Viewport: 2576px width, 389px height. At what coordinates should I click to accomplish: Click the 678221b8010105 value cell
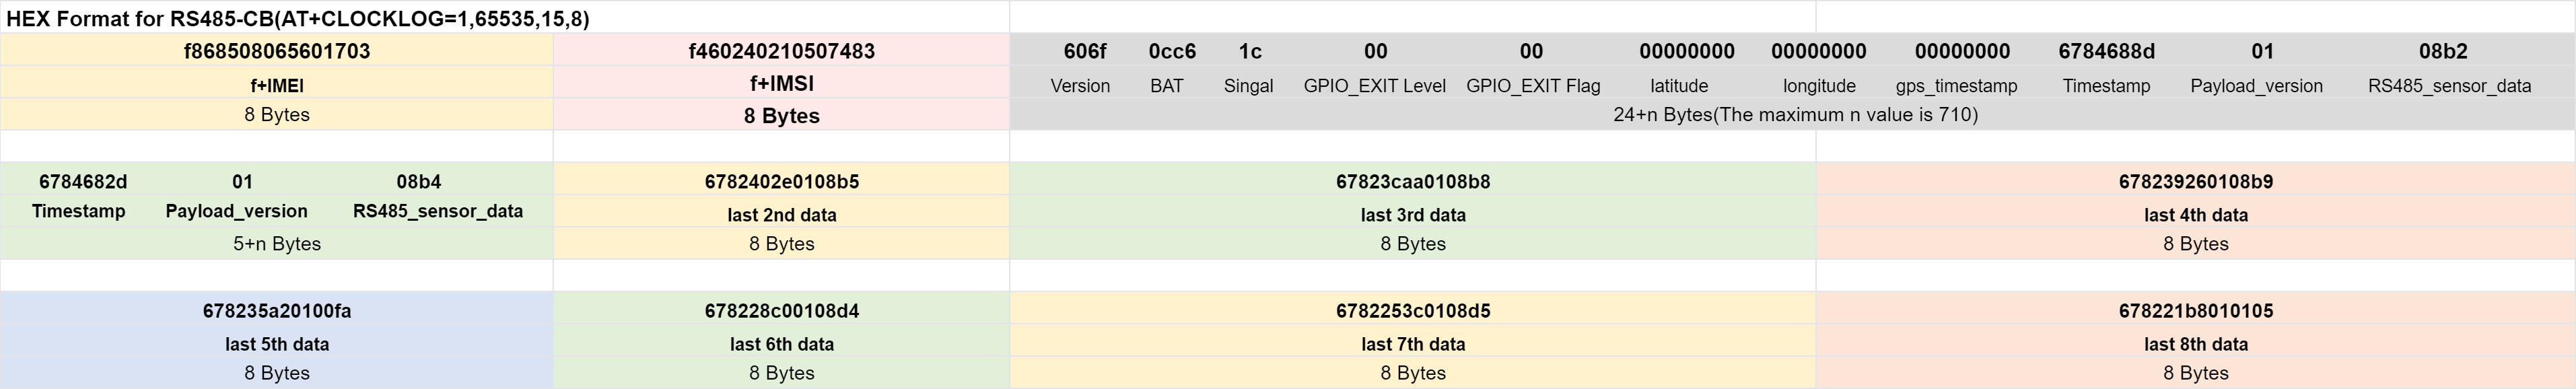pos(2195,310)
